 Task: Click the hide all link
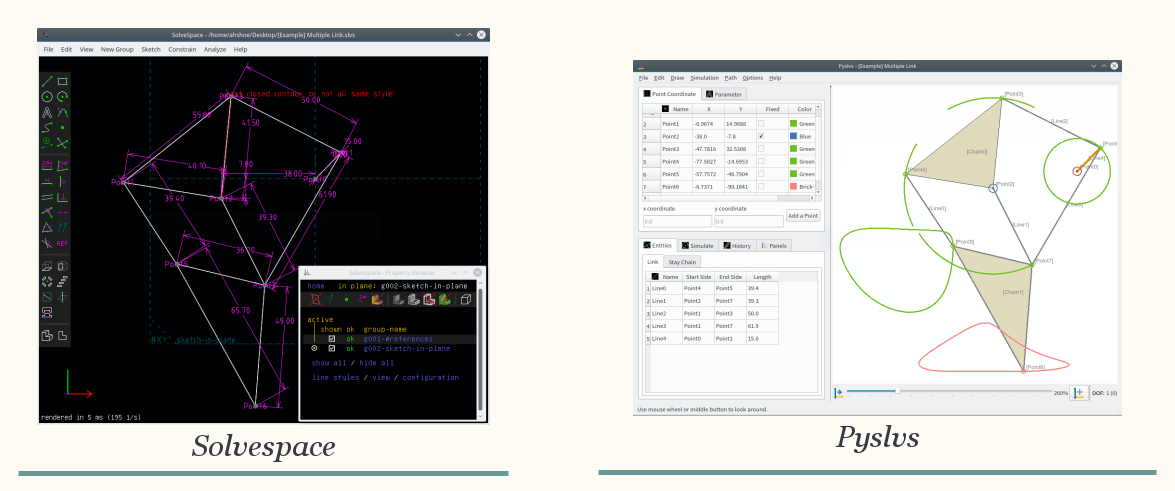pos(377,363)
